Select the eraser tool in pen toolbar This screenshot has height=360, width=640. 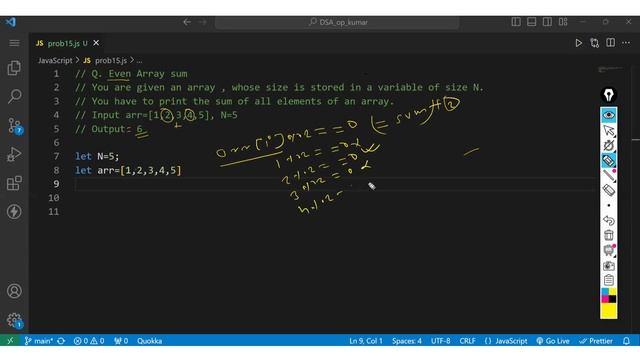tap(609, 190)
